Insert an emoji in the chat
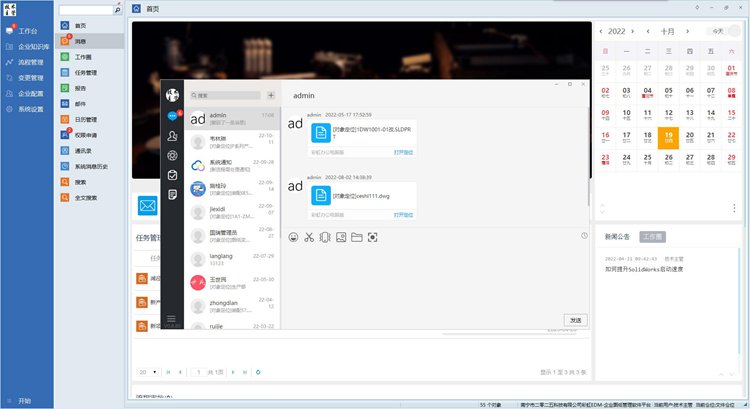 click(x=293, y=237)
